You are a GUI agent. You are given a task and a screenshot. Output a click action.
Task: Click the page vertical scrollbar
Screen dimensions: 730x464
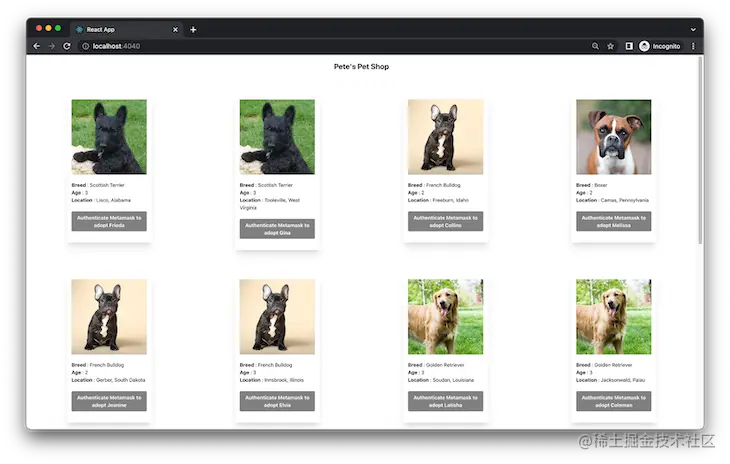coord(700,150)
